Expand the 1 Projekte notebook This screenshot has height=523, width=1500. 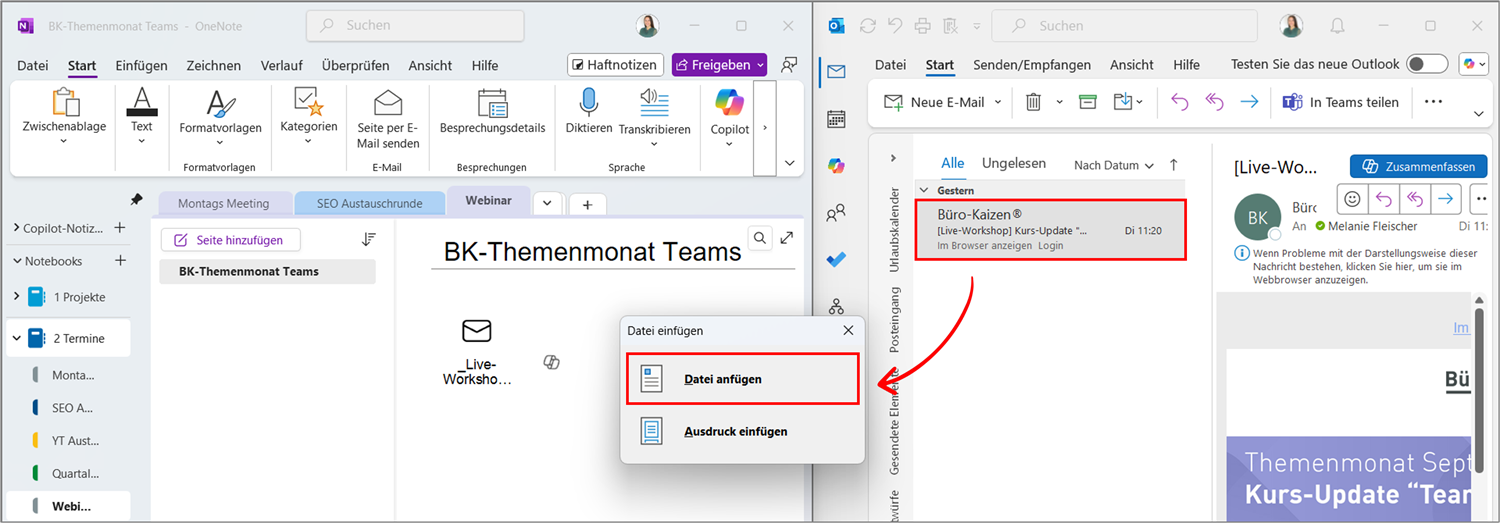[16, 297]
